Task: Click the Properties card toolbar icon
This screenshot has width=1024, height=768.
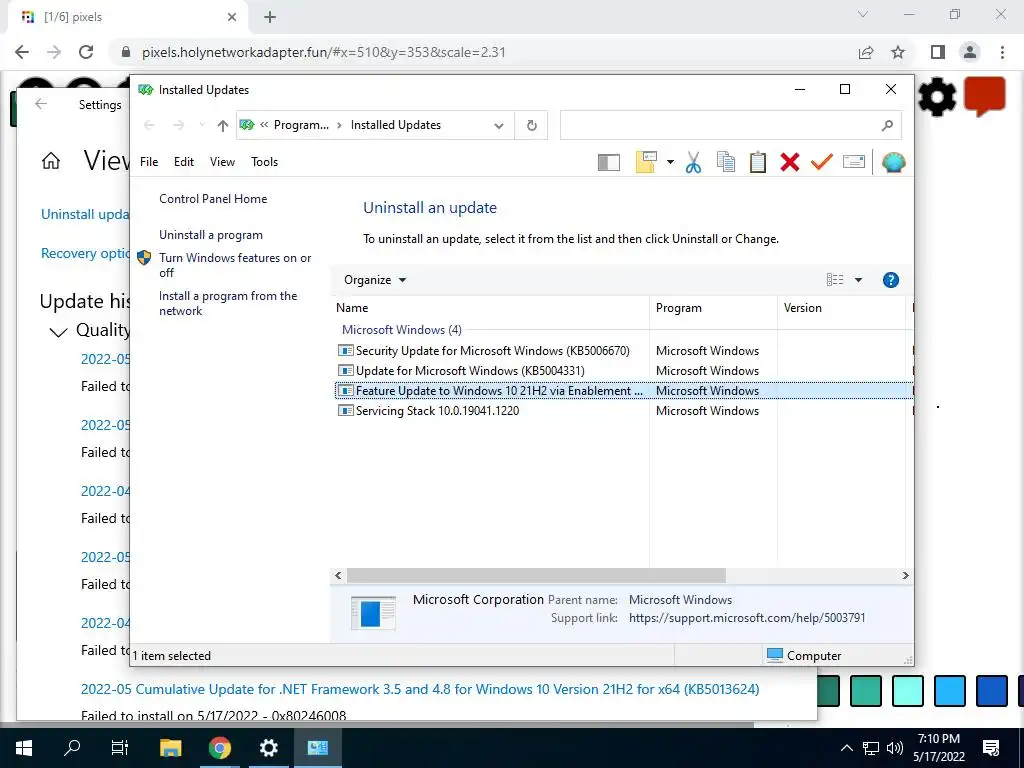Action: coord(854,161)
